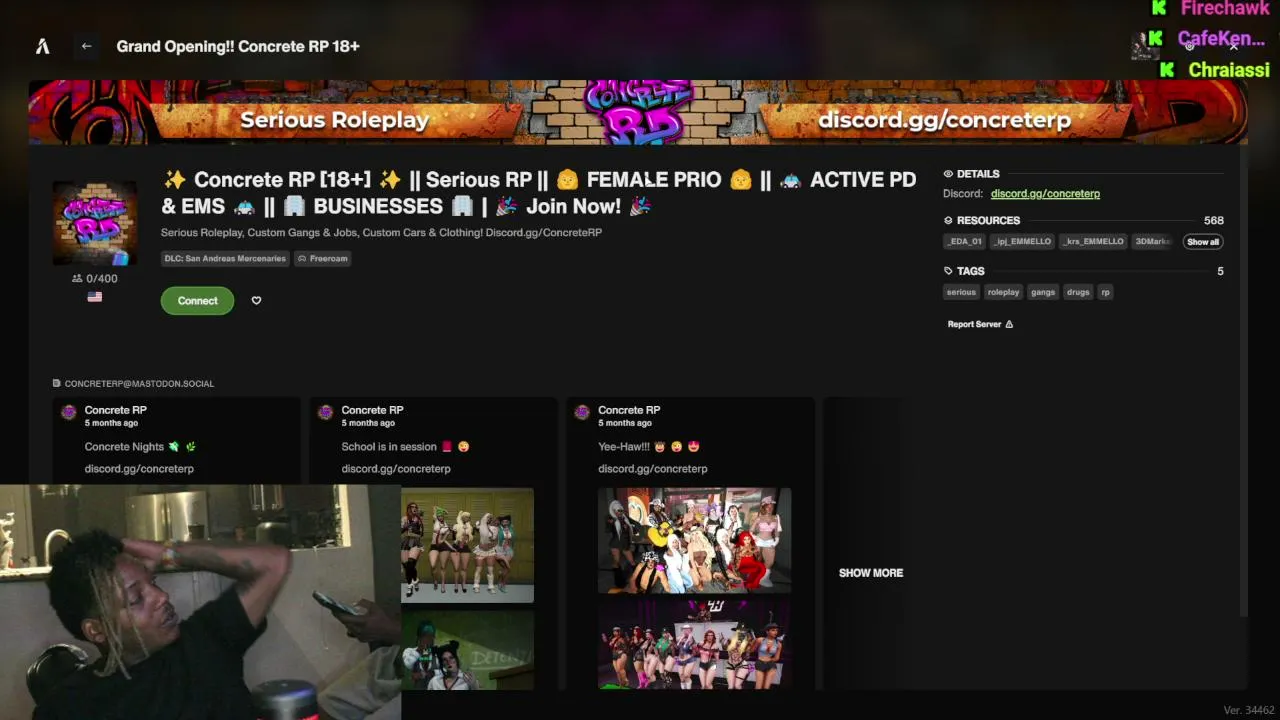Open discord link in Yee-Haw post
The width and height of the screenshot is (1280, 720).
[653, 469]
